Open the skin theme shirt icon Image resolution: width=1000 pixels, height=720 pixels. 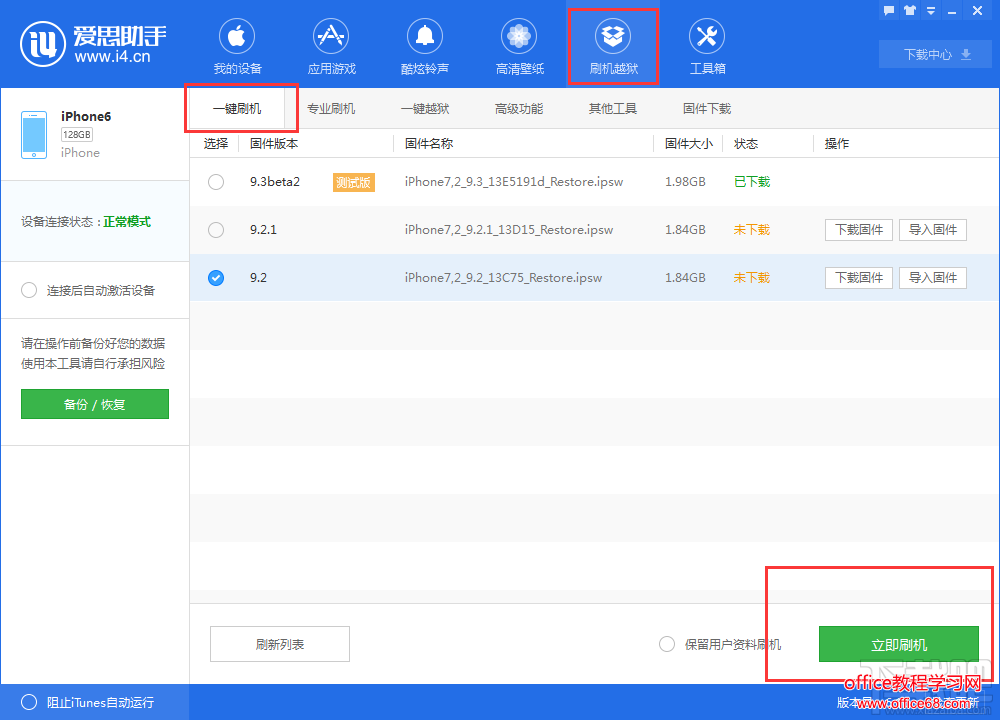click(x=909, y=11)
